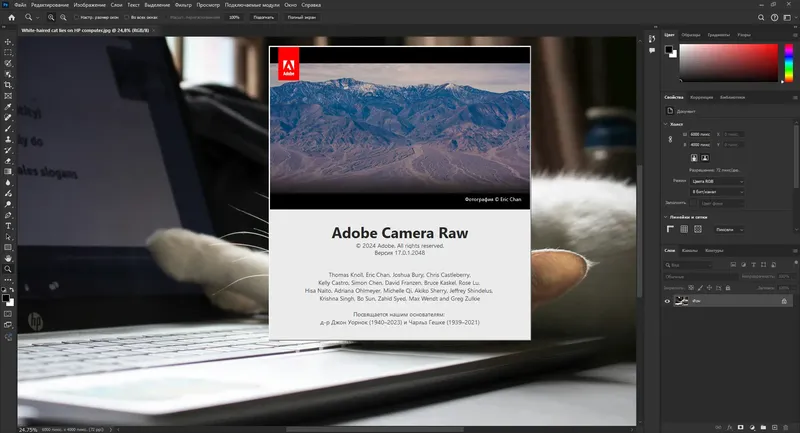
Task: Open the search icon at top right
Action: pos(761,17)
